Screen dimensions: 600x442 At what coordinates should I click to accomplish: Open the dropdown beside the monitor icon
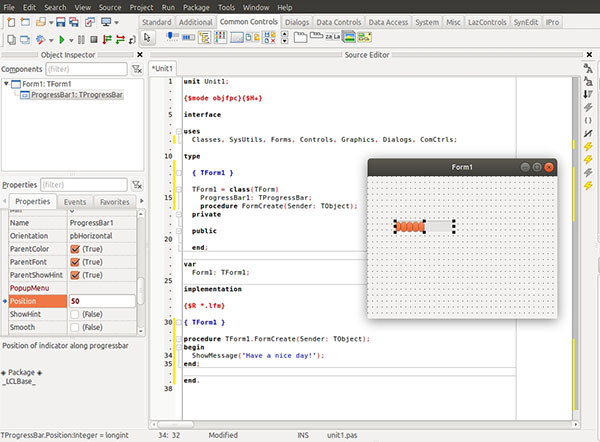click(118, 21)
